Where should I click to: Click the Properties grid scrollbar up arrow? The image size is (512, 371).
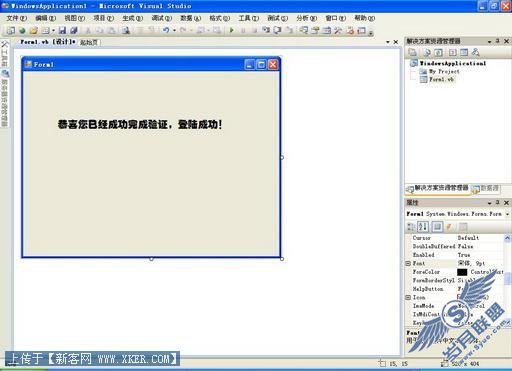coord(507,238)
